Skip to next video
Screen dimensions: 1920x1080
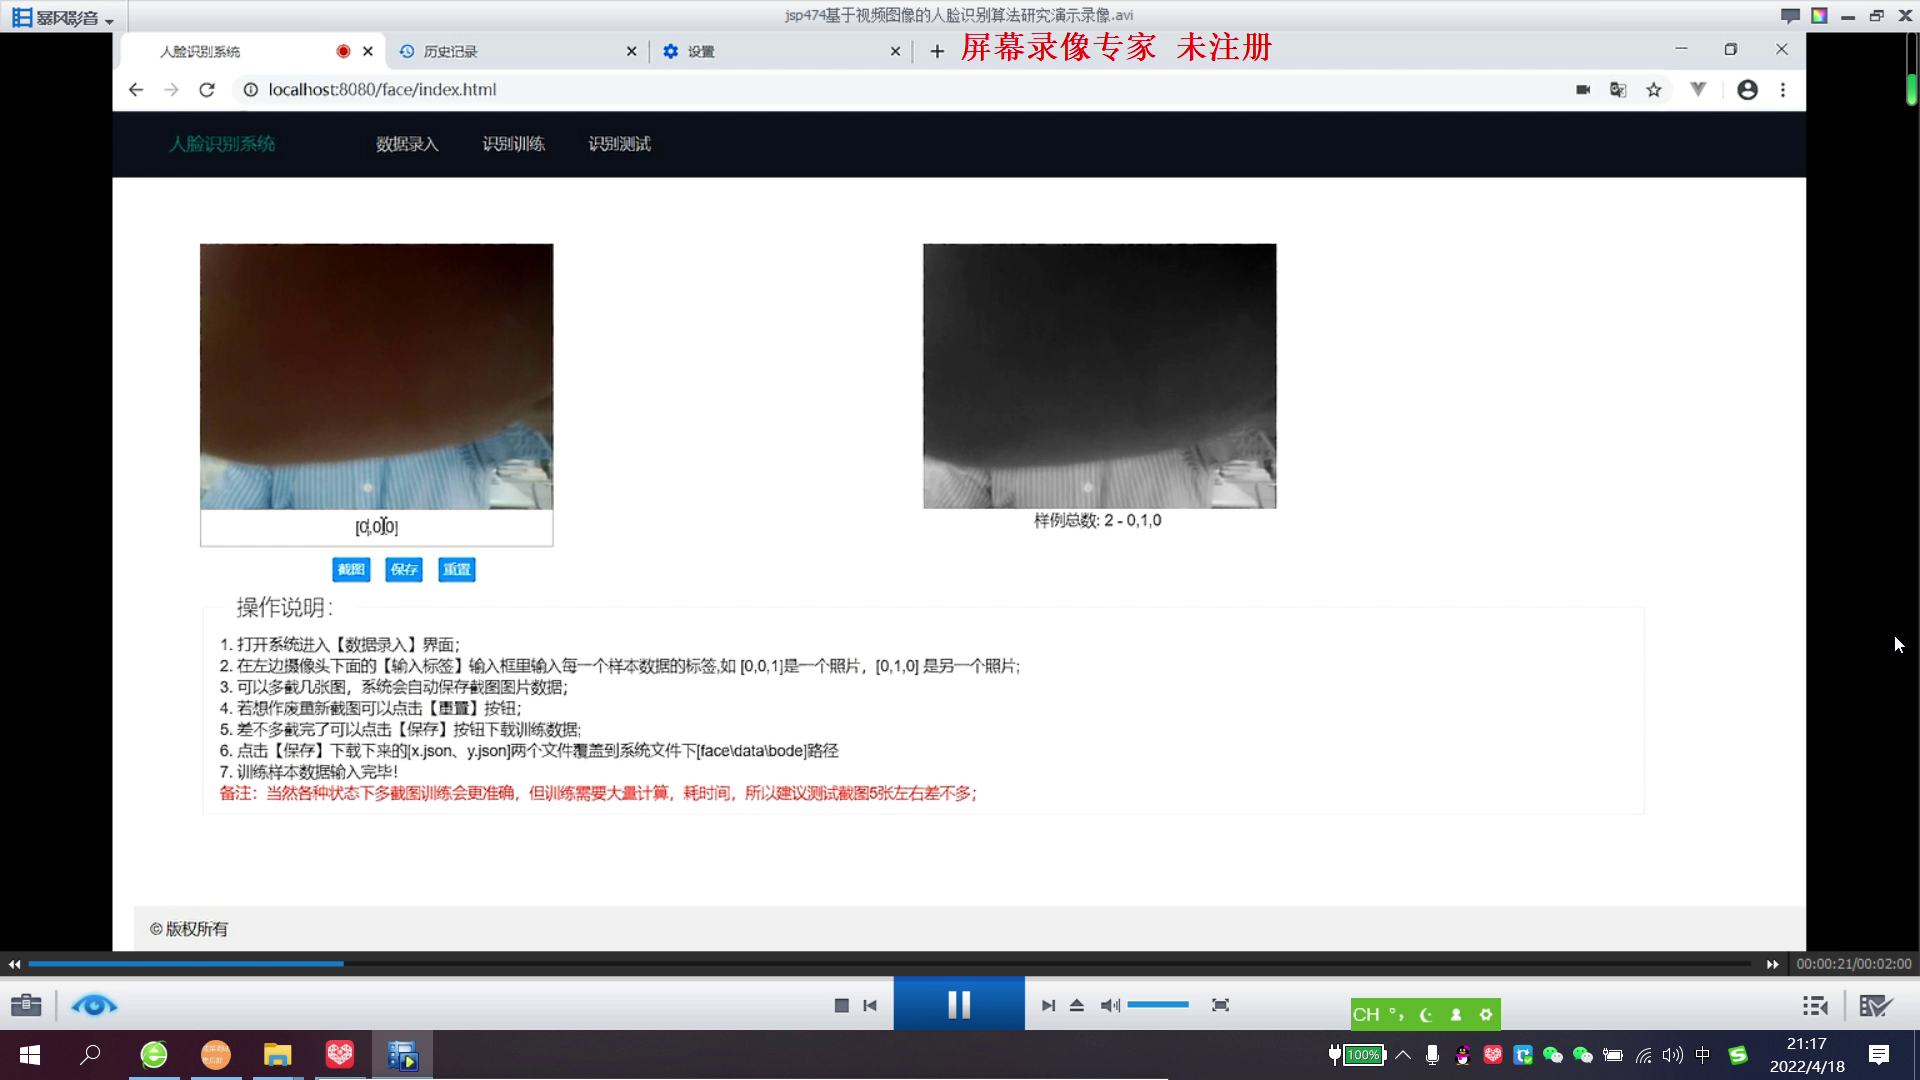click(x=1048, y=1005)
